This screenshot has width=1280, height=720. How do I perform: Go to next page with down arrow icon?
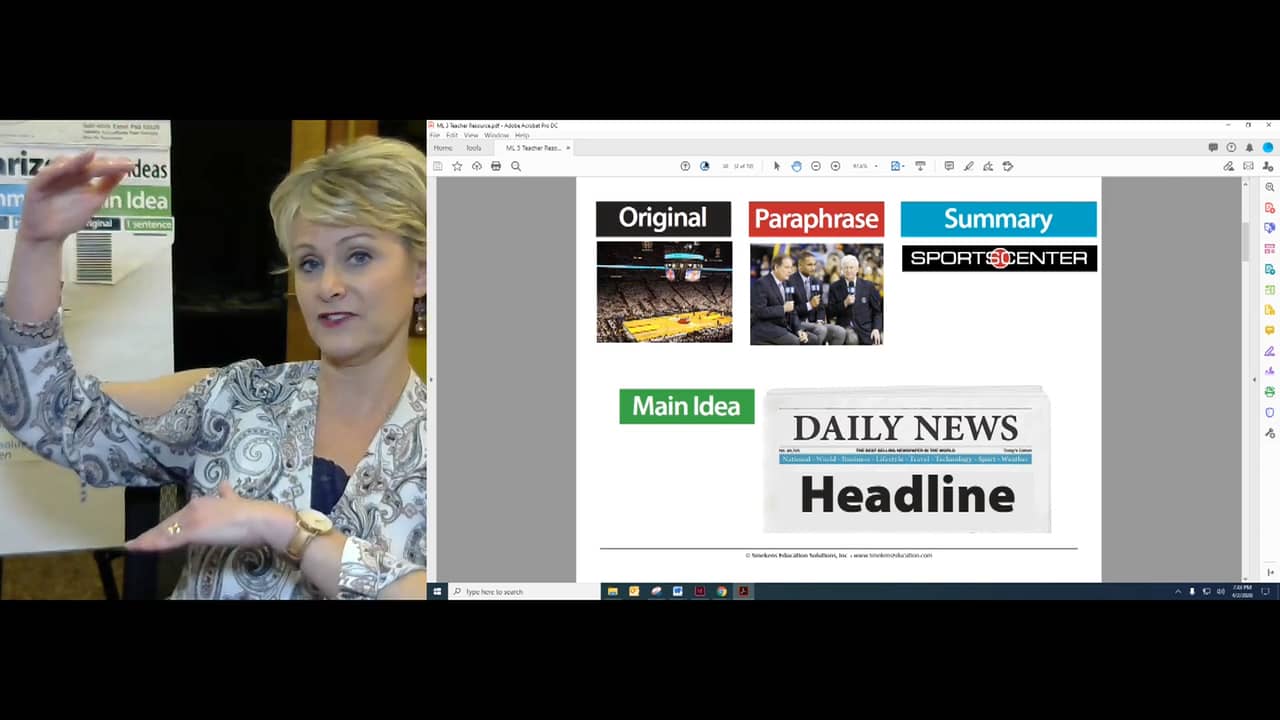click(704, 166)
